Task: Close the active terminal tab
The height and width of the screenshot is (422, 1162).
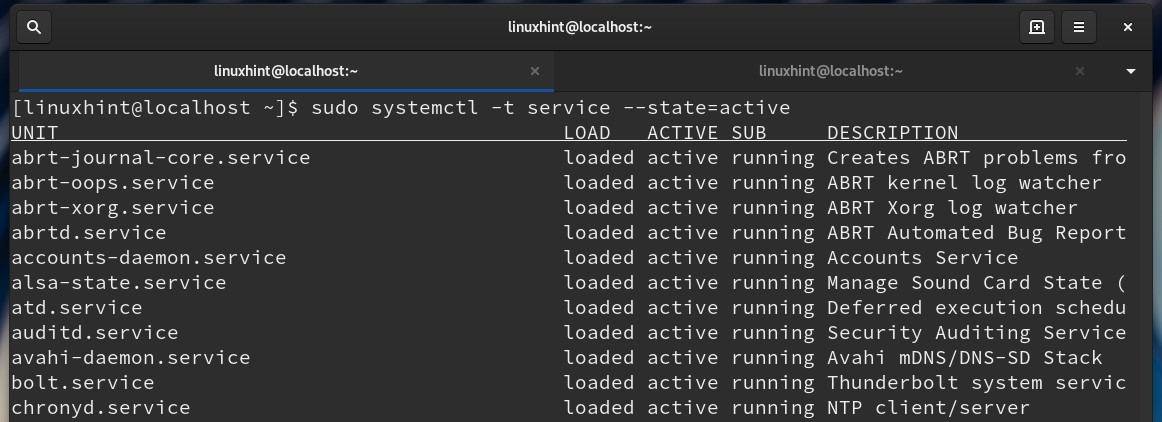Action: pos(535,71)
